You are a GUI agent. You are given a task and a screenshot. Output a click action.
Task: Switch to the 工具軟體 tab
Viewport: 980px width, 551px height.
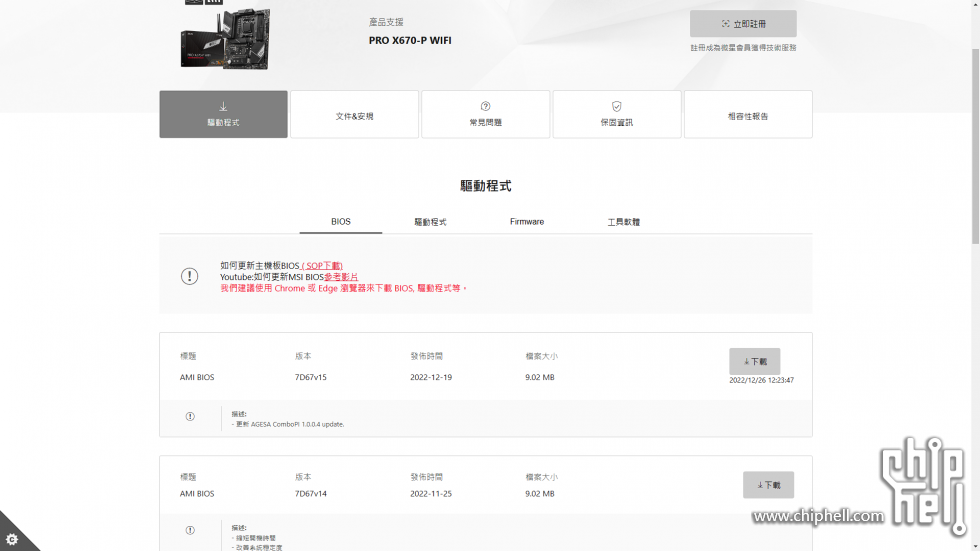(624, 222)
